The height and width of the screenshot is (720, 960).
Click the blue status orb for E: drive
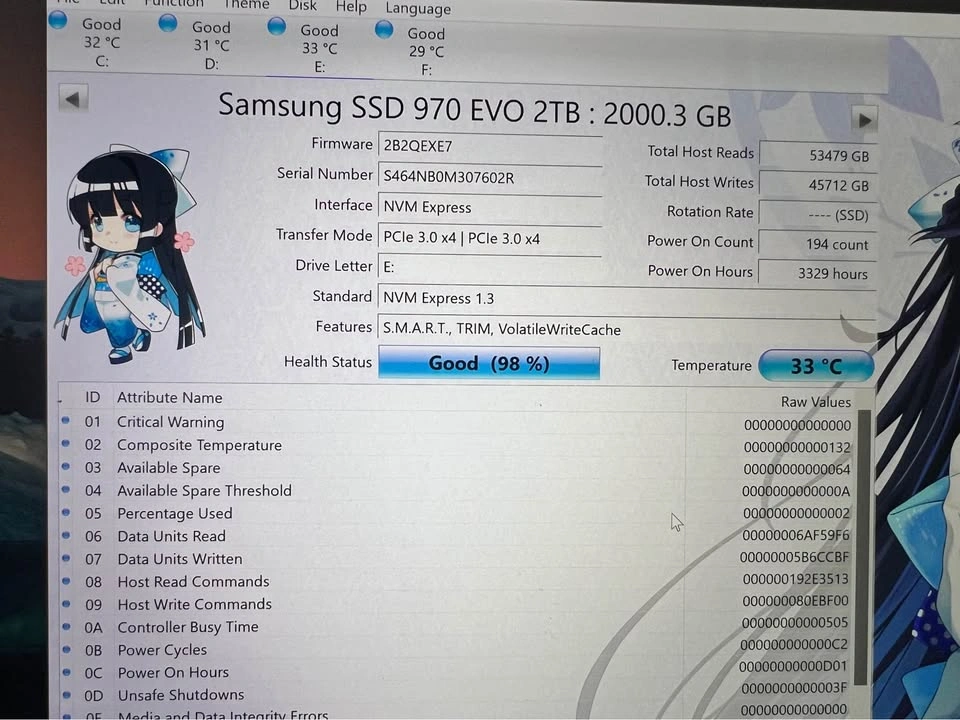pyautogui.click(x=276, y=26)
